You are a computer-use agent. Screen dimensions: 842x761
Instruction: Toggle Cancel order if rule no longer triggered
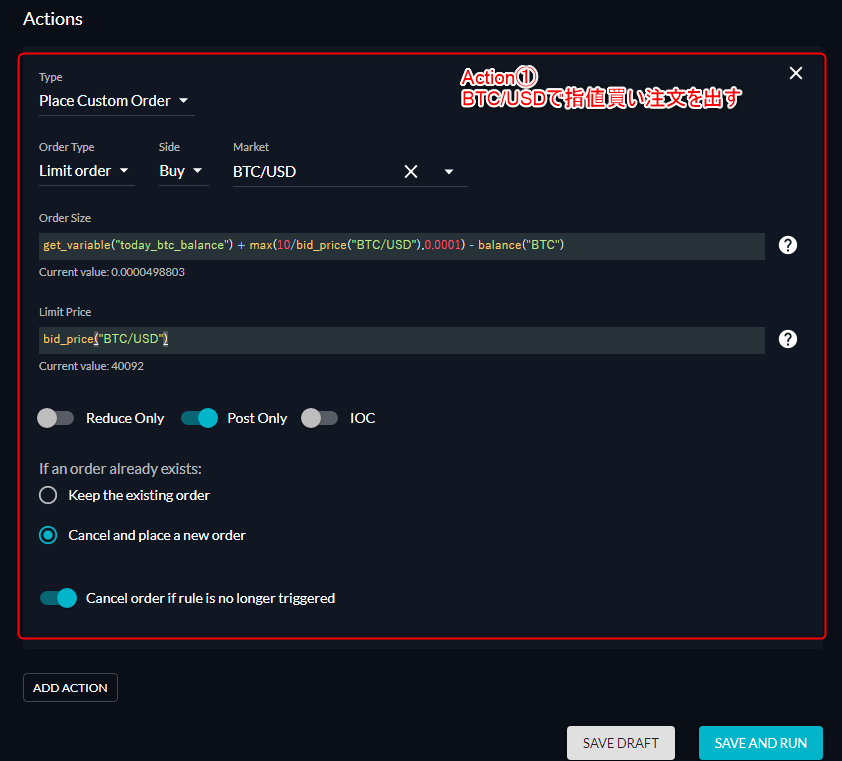(59, 598)
